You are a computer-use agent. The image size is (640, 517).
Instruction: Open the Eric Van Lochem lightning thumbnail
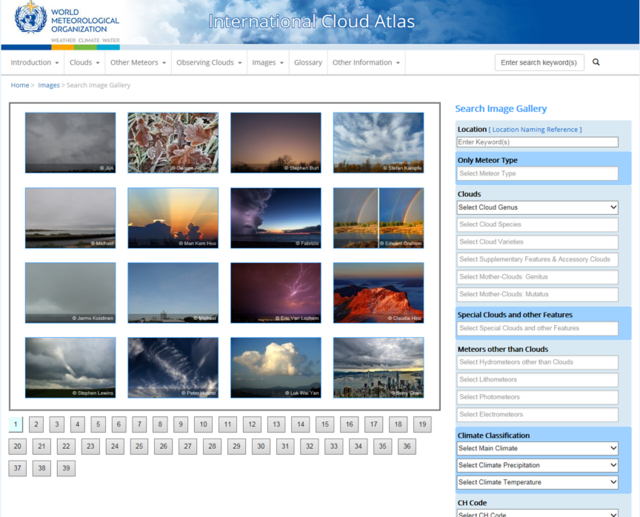[x=276, y=293]
